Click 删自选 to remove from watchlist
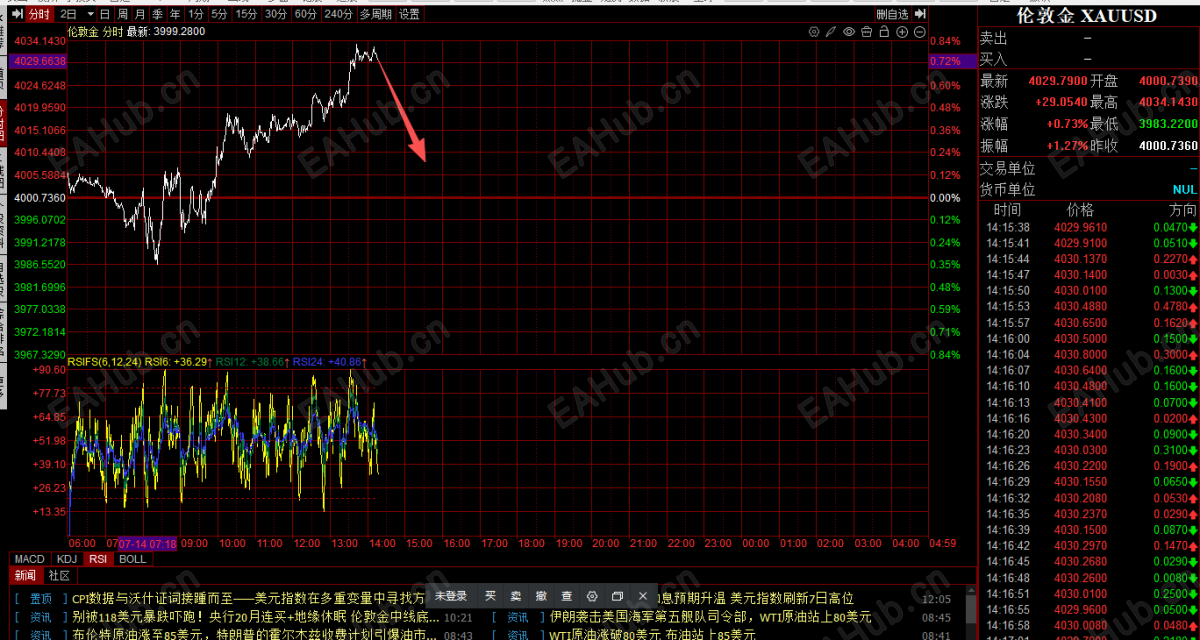 pos(892,14)
